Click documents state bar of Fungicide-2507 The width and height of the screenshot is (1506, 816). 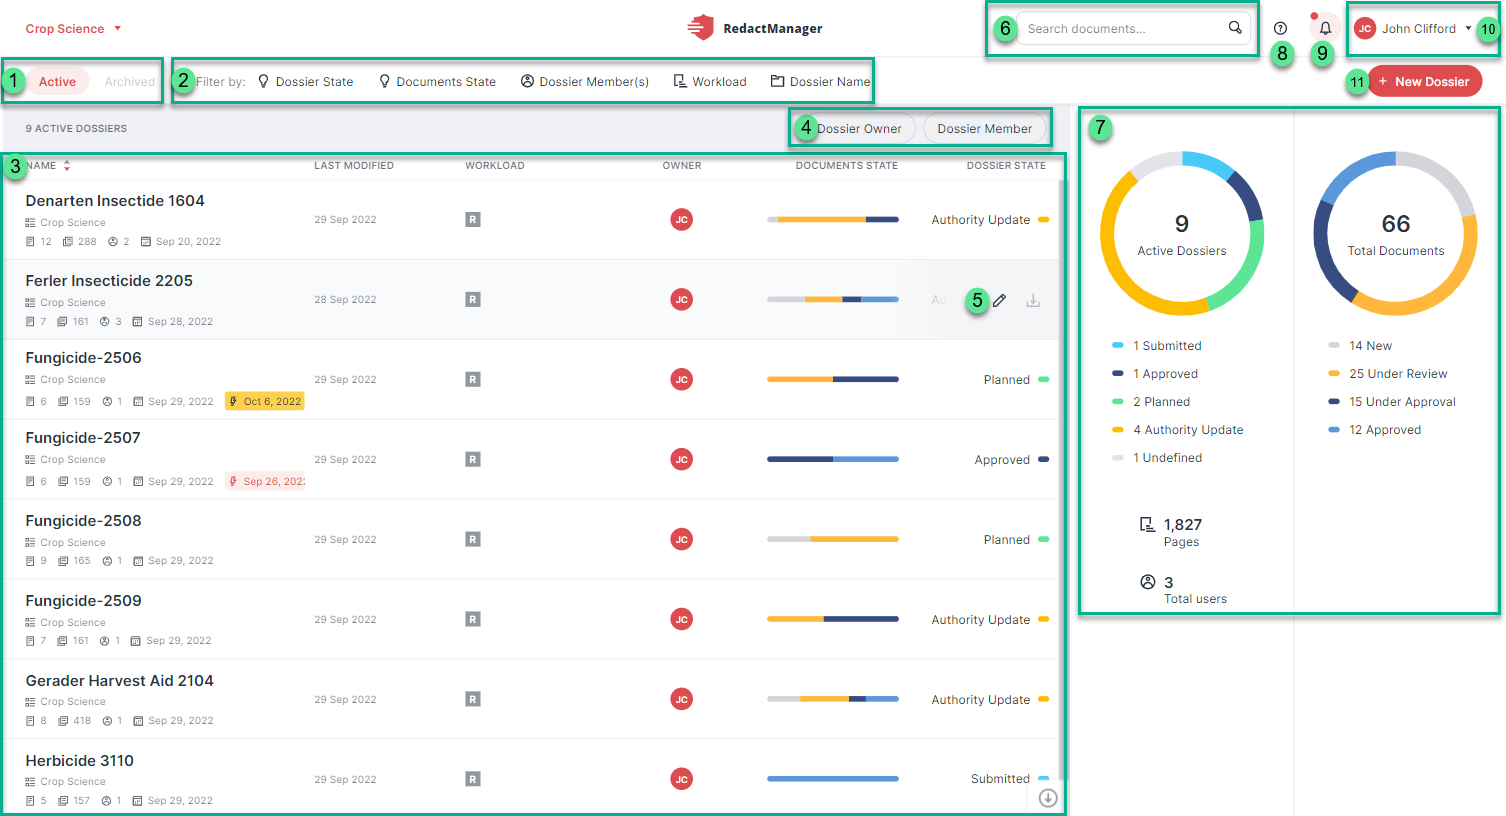832,459
